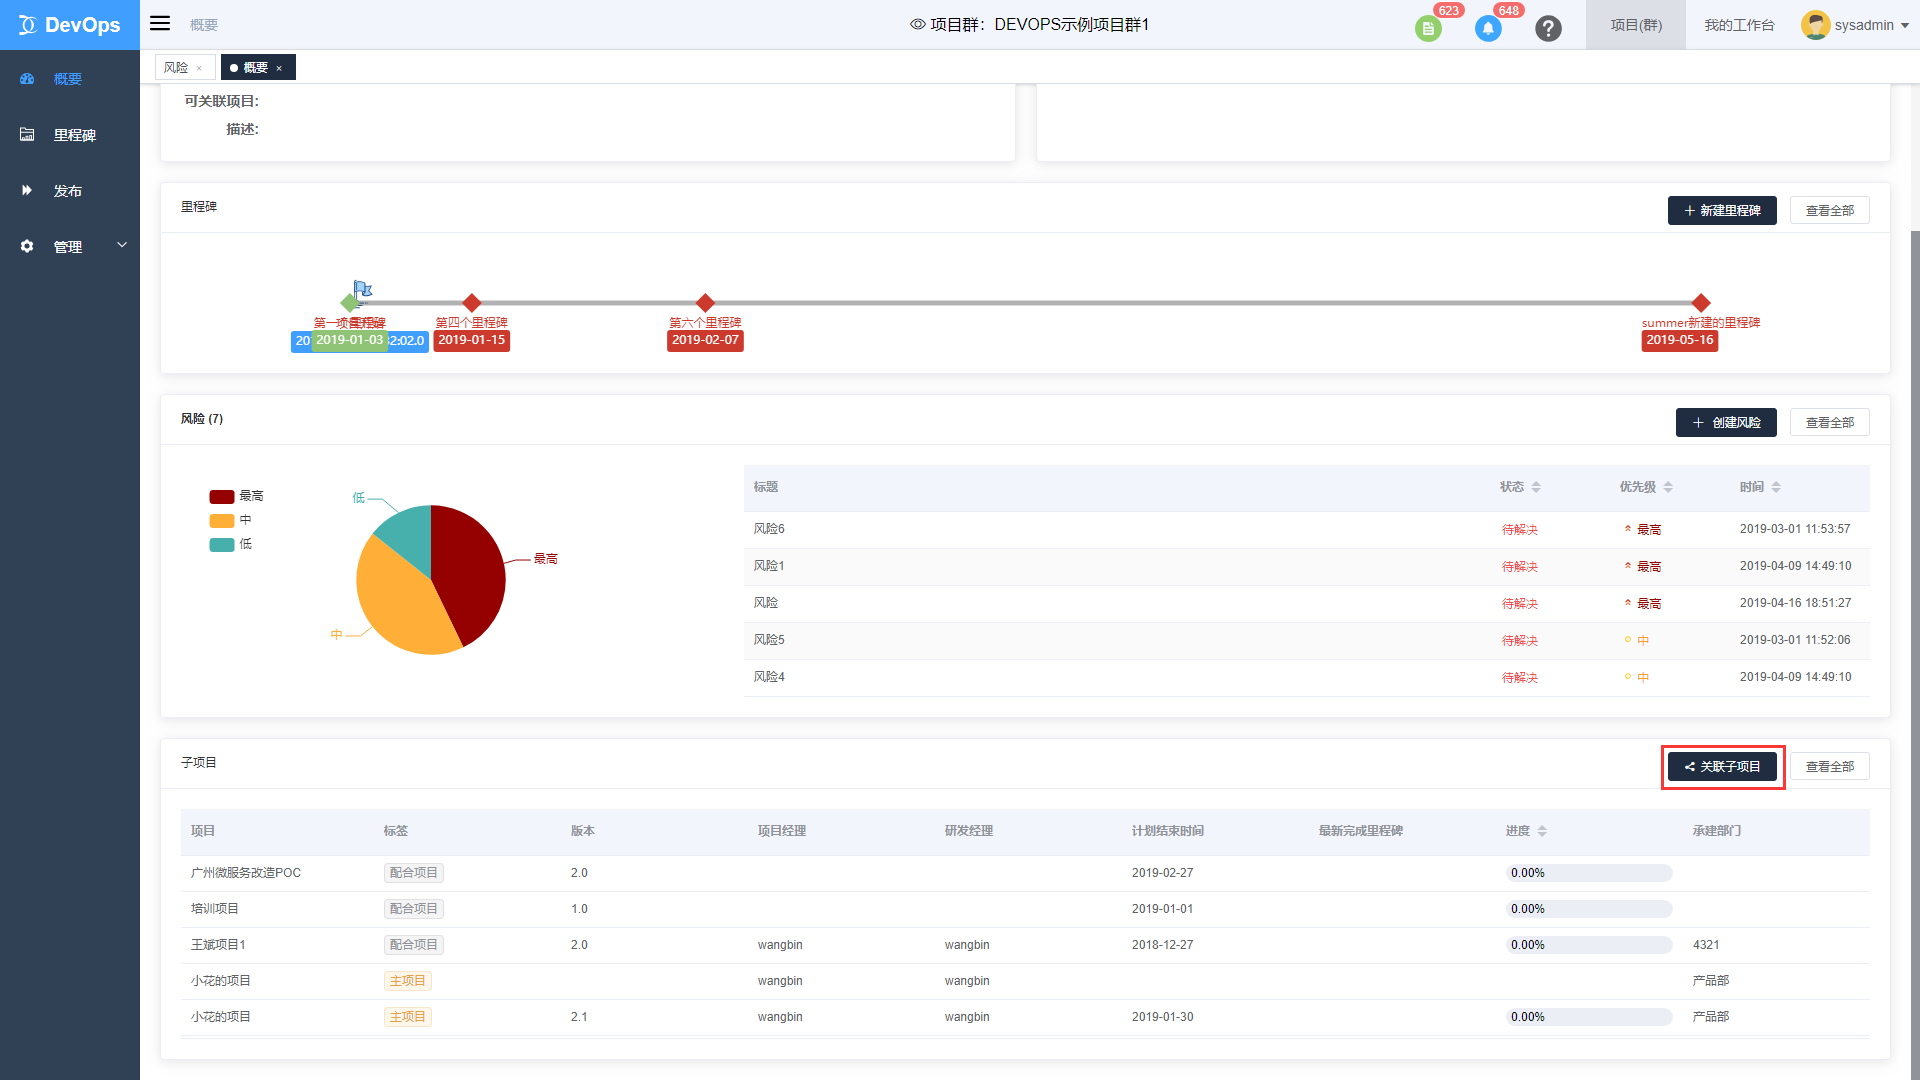This screenshot has height=1080, width=1920.
Task: Click the help question mark icon
Action: 1549,24
